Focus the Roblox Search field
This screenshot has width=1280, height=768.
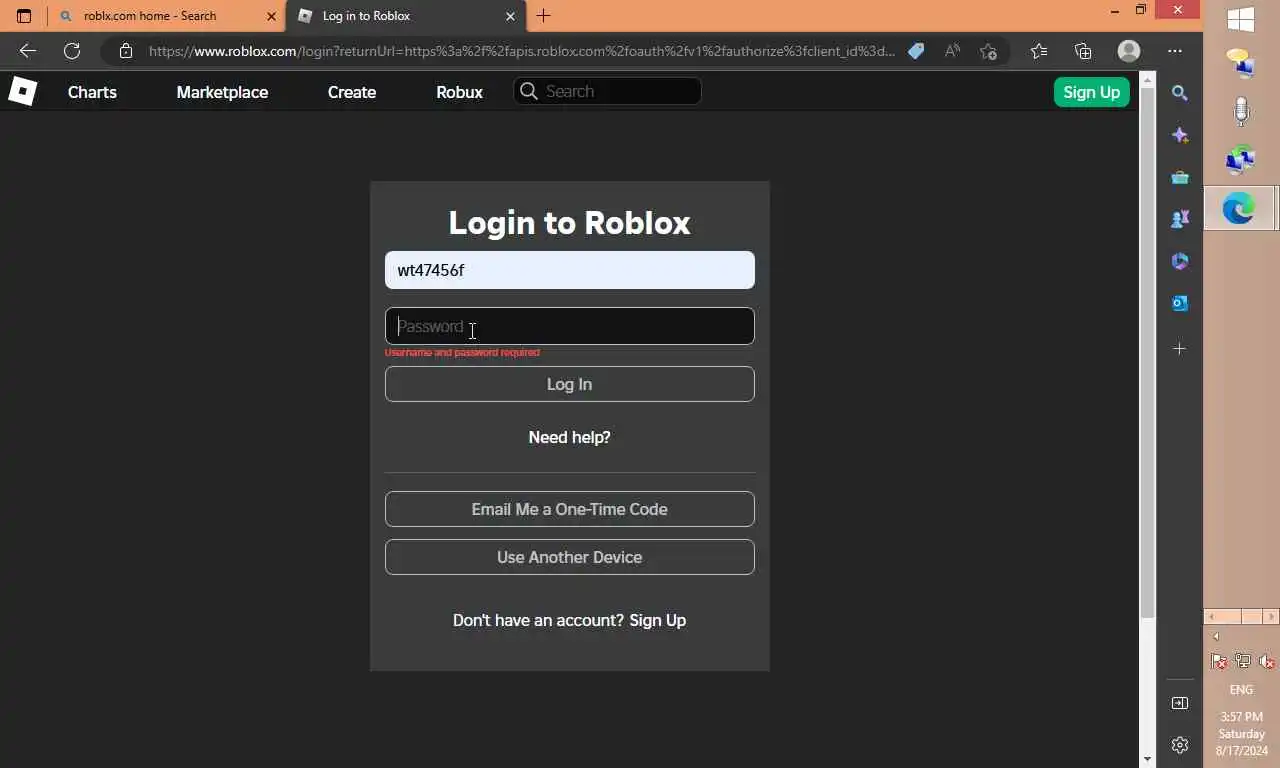click(608, 91)
